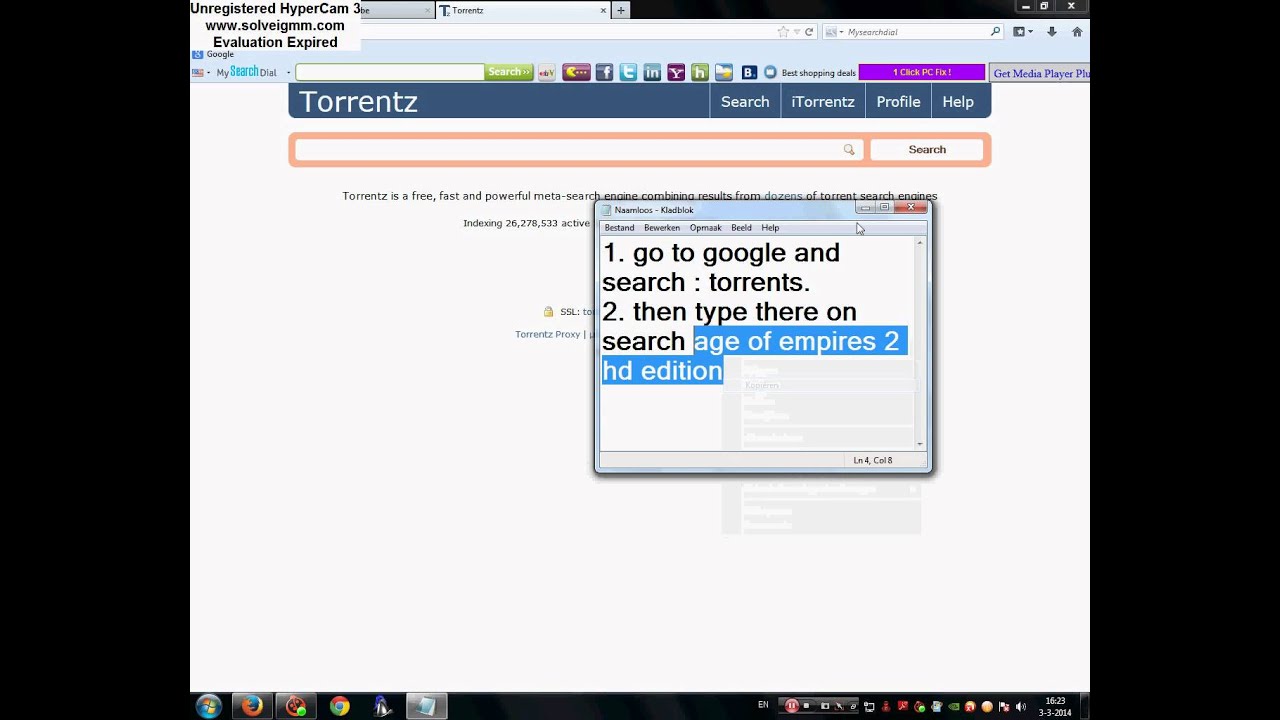Focus the Mysearchdial browser search box
This screenshot has height=720, width=1280.
pyautogui.click(x=916, y=32)
